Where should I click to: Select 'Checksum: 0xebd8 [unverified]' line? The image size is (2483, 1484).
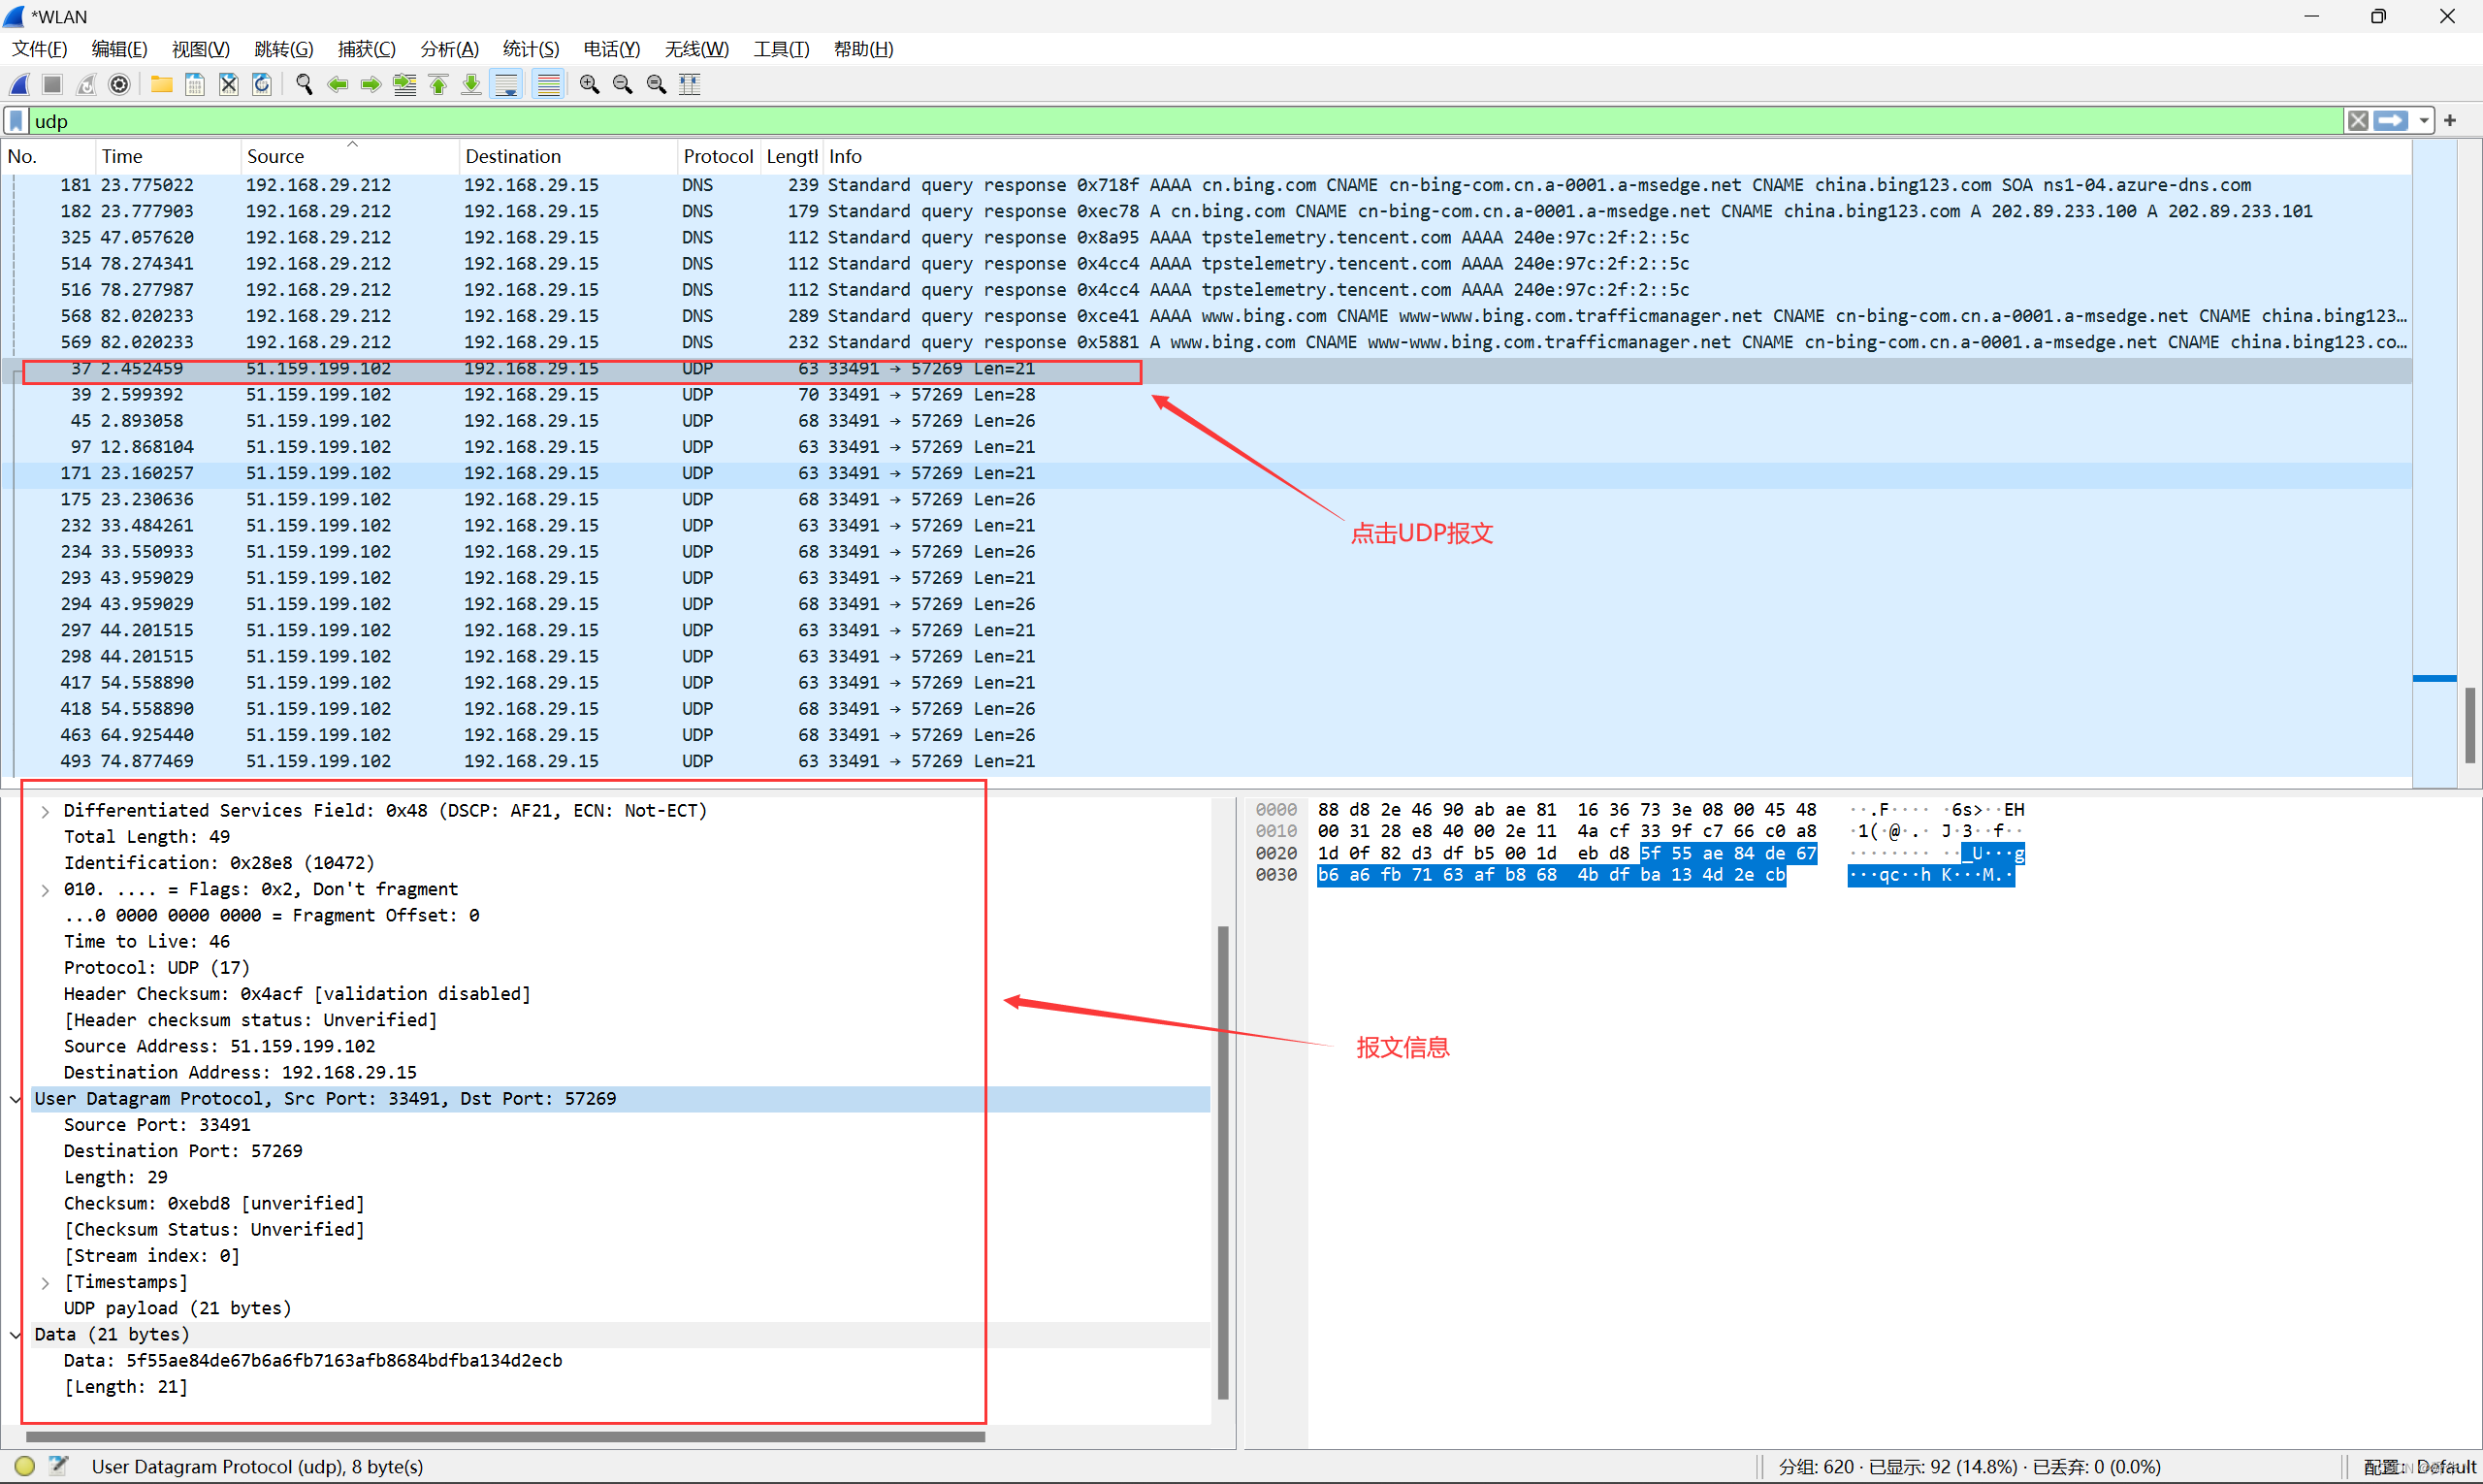coord(214,1204)
